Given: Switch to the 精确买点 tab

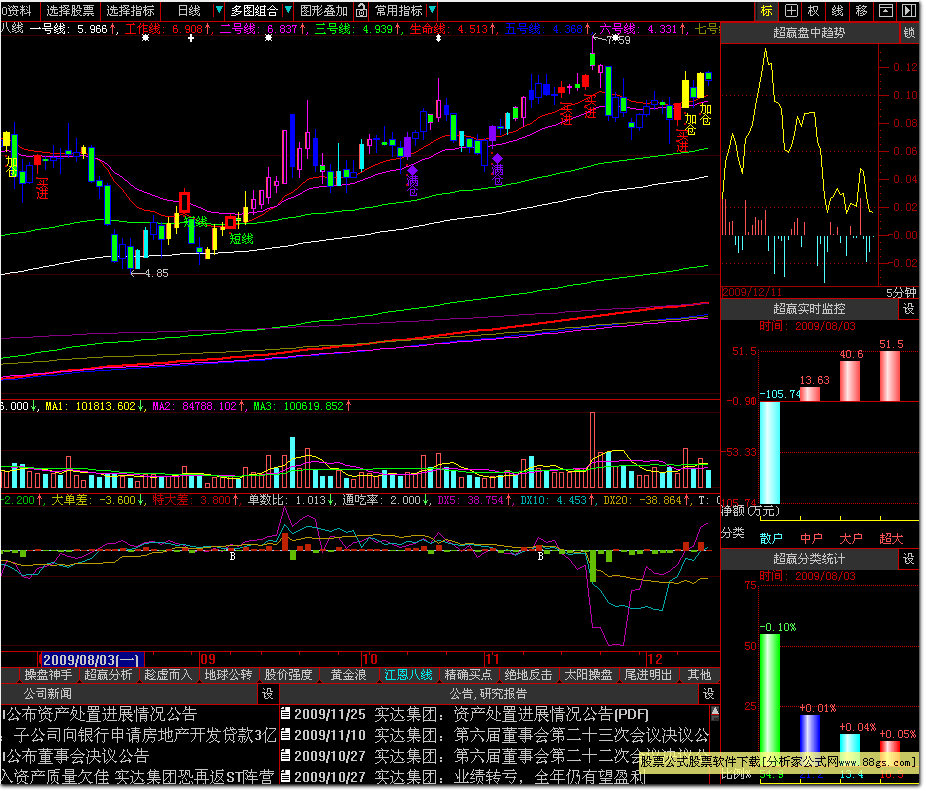Looking at the screenshot, I should 468,675.
